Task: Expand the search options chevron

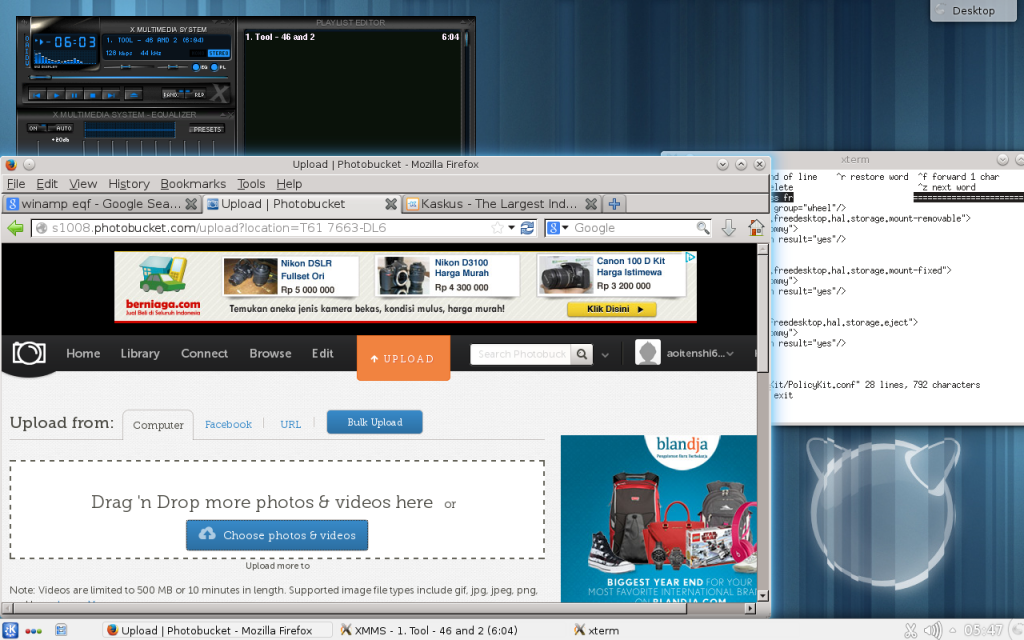Action: click(605, 355)
